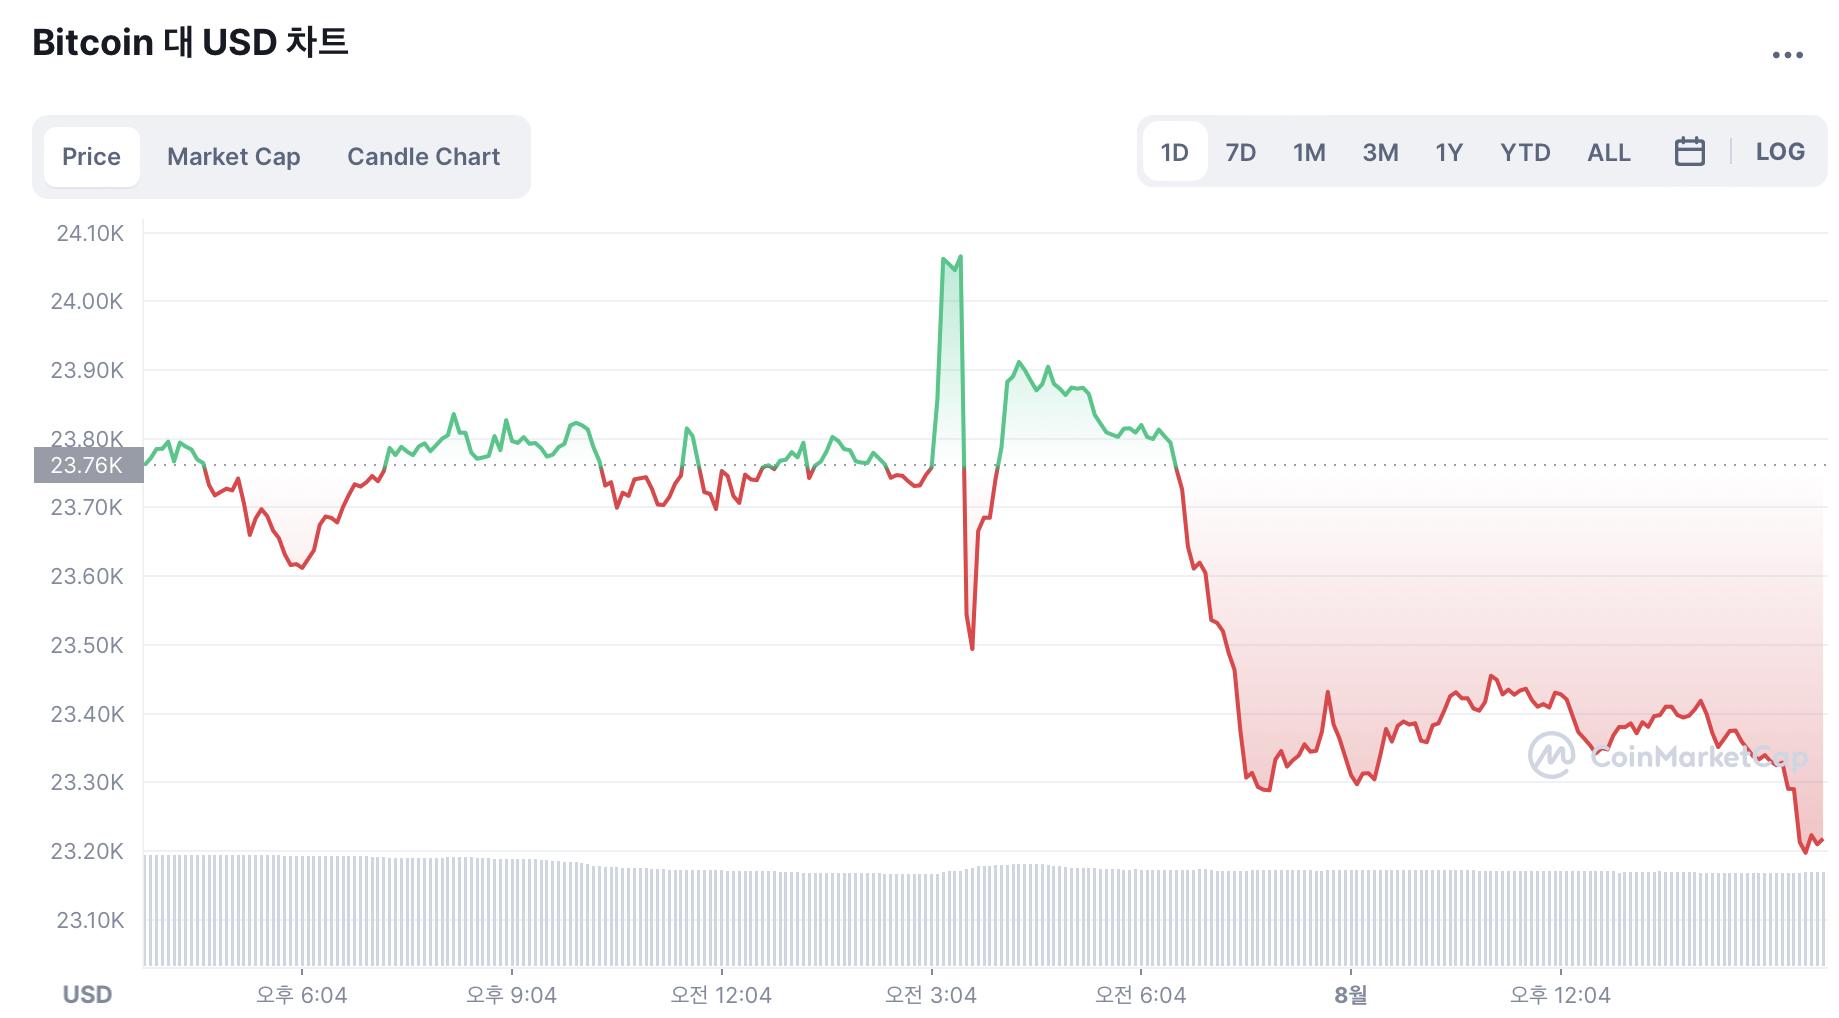Click the 8월 date axis marker

(1350, 995)
